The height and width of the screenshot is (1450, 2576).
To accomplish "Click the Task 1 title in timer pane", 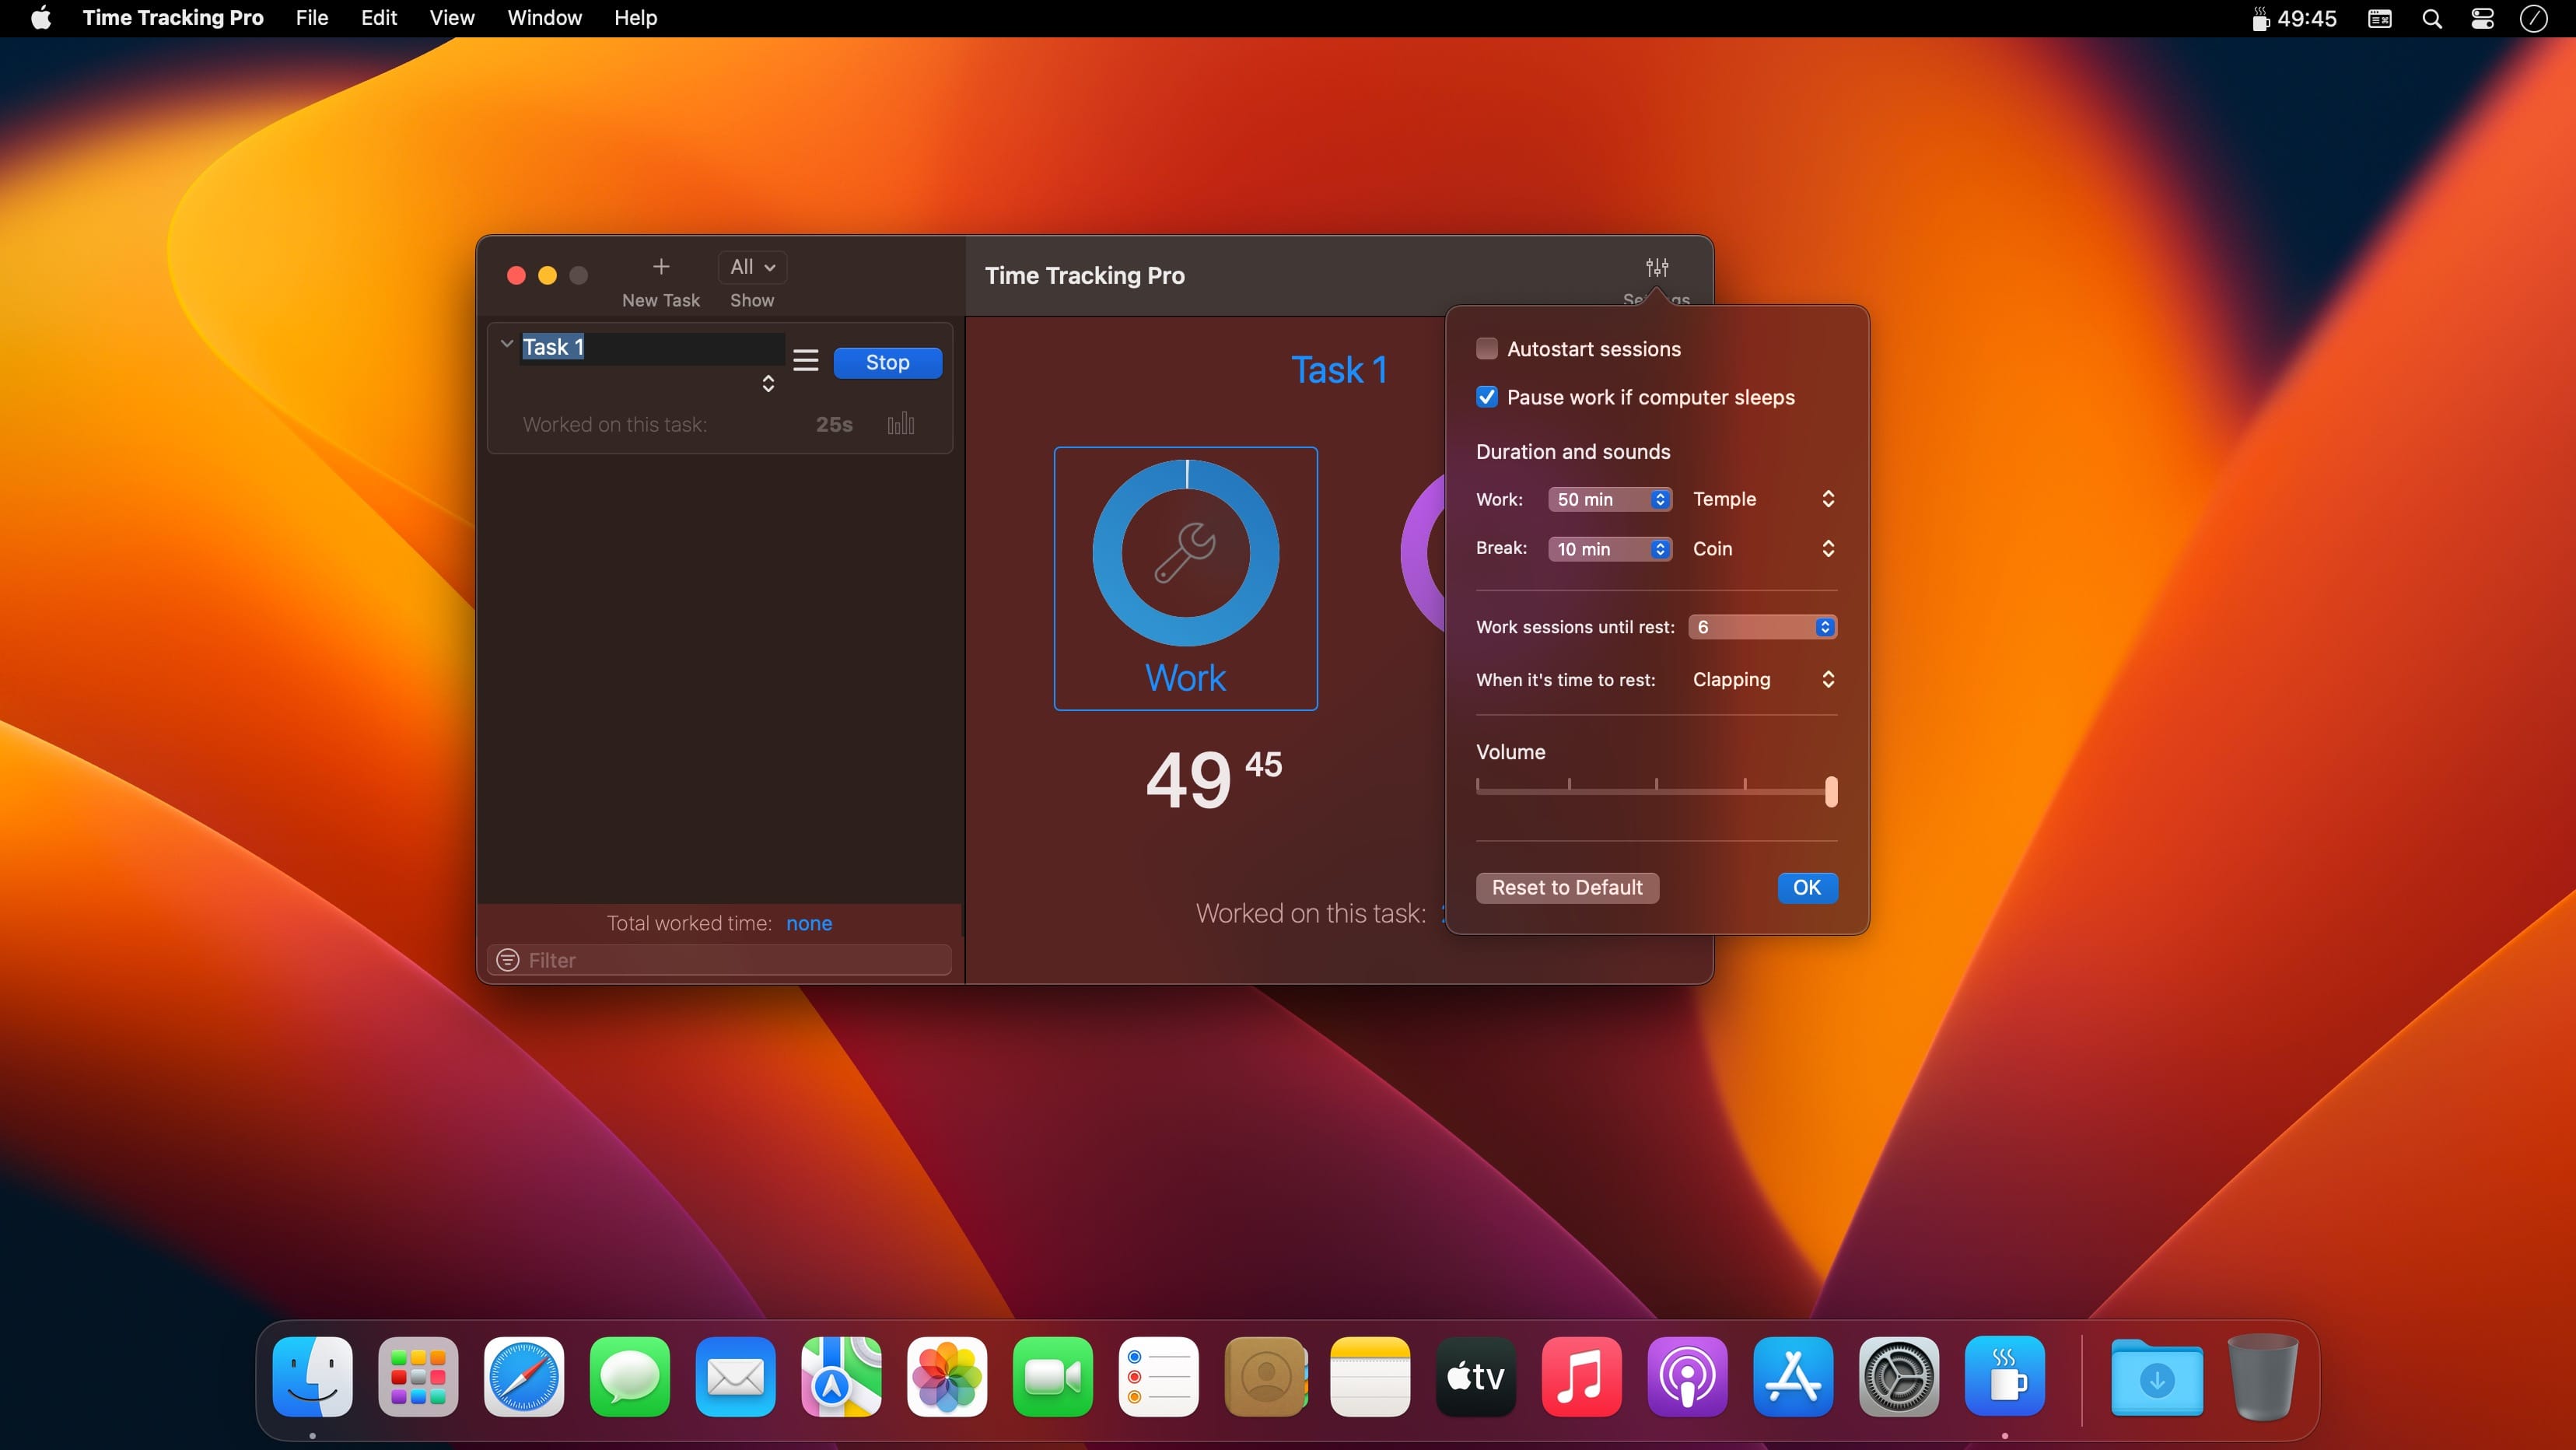I will click(x=1339, y=370).
